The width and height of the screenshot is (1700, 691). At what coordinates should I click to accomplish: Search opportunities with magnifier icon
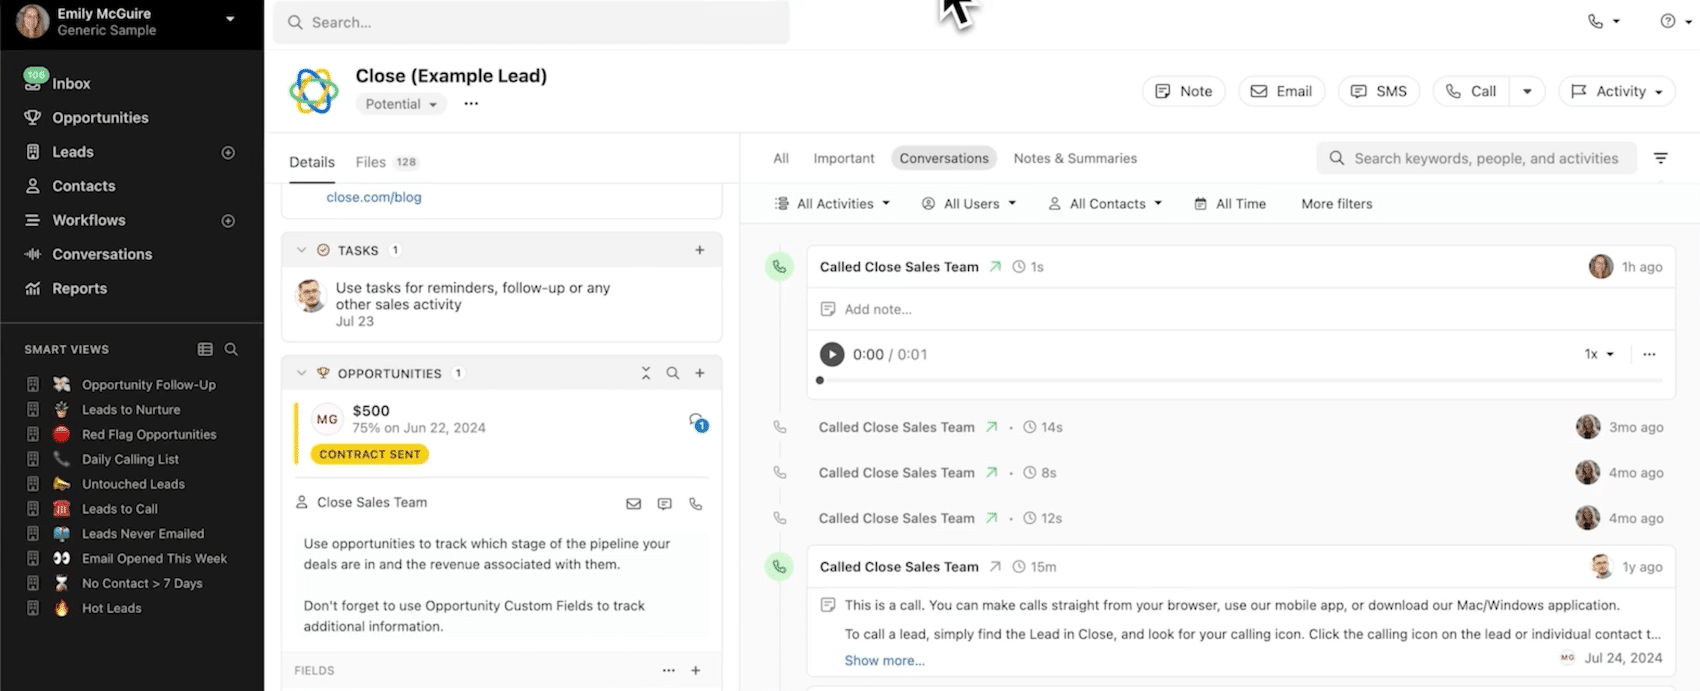click(x=673, y=373)
